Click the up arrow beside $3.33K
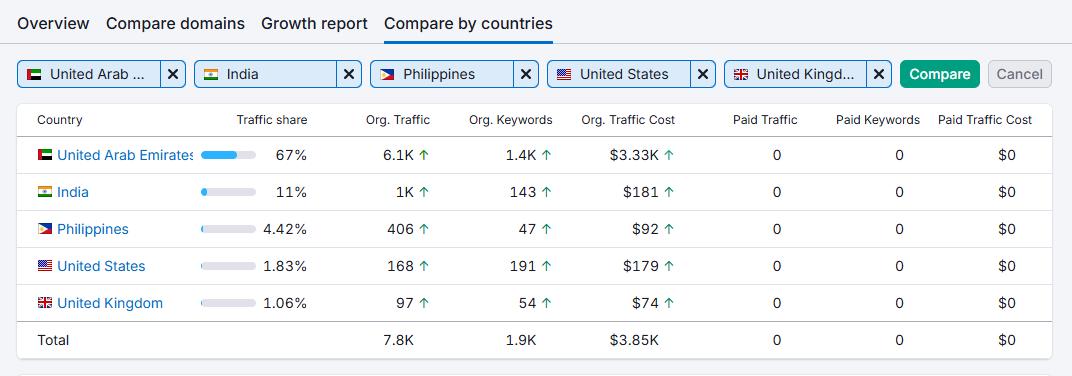The width and height of the screenshot is (1072, 376). (x=669, y=155)
